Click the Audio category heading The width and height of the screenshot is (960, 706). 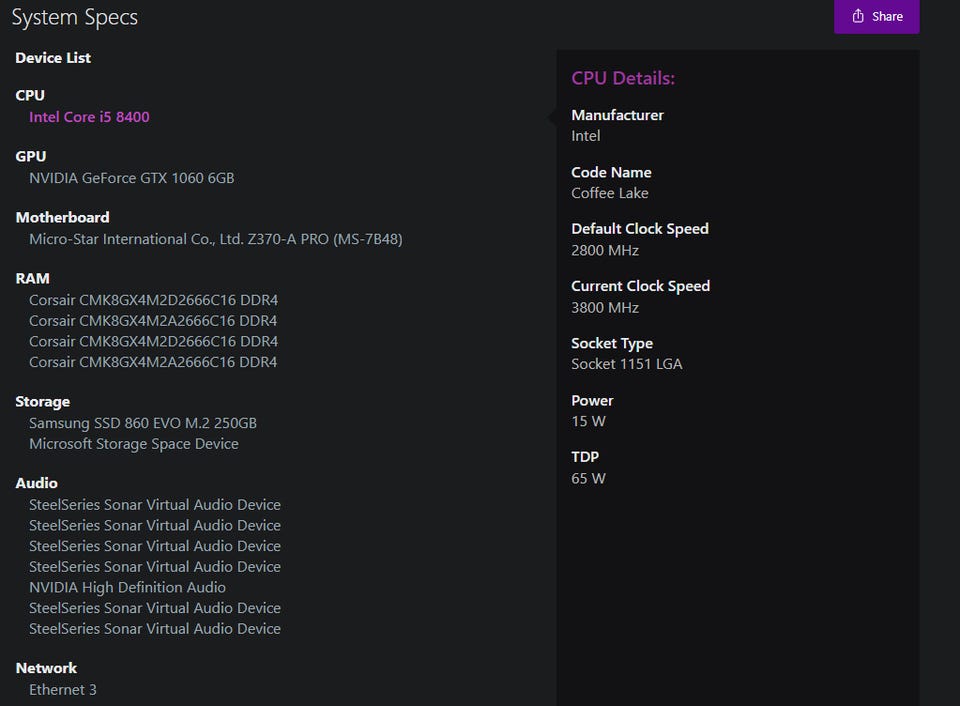[x=36, y=483]
